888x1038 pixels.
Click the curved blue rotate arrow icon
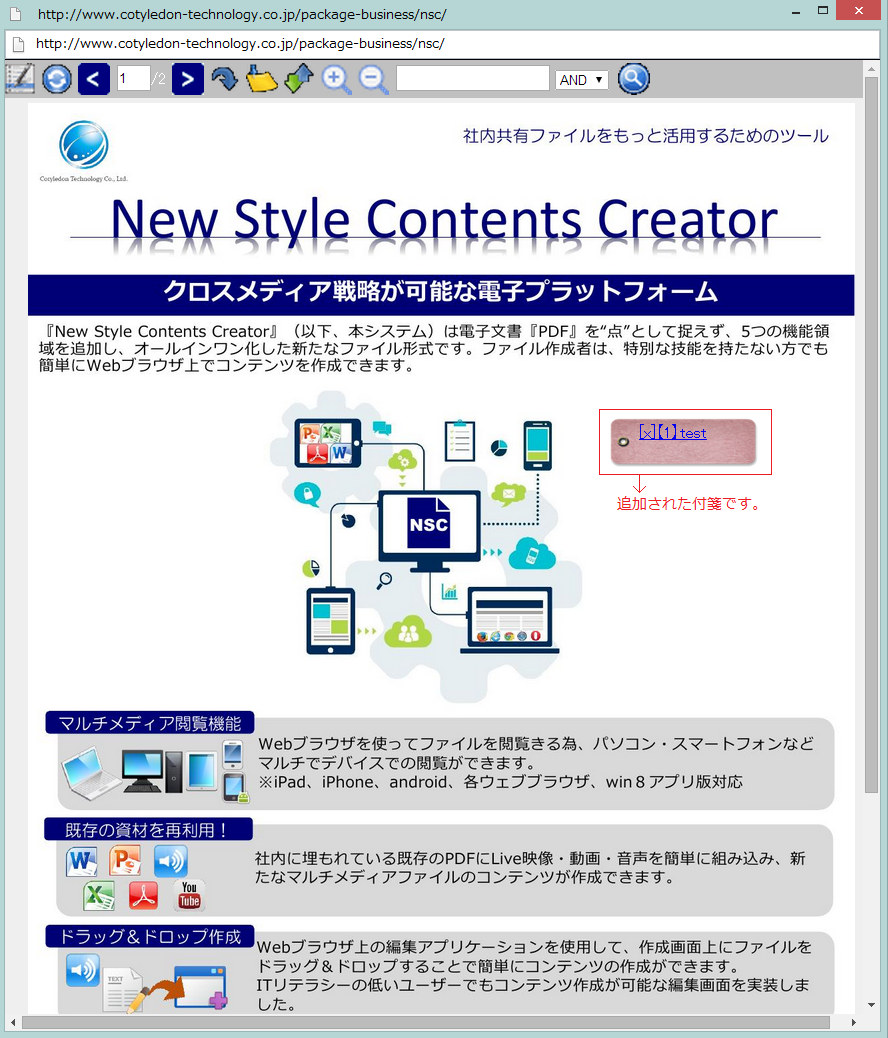pyautogui.click(x=224, y=79)
